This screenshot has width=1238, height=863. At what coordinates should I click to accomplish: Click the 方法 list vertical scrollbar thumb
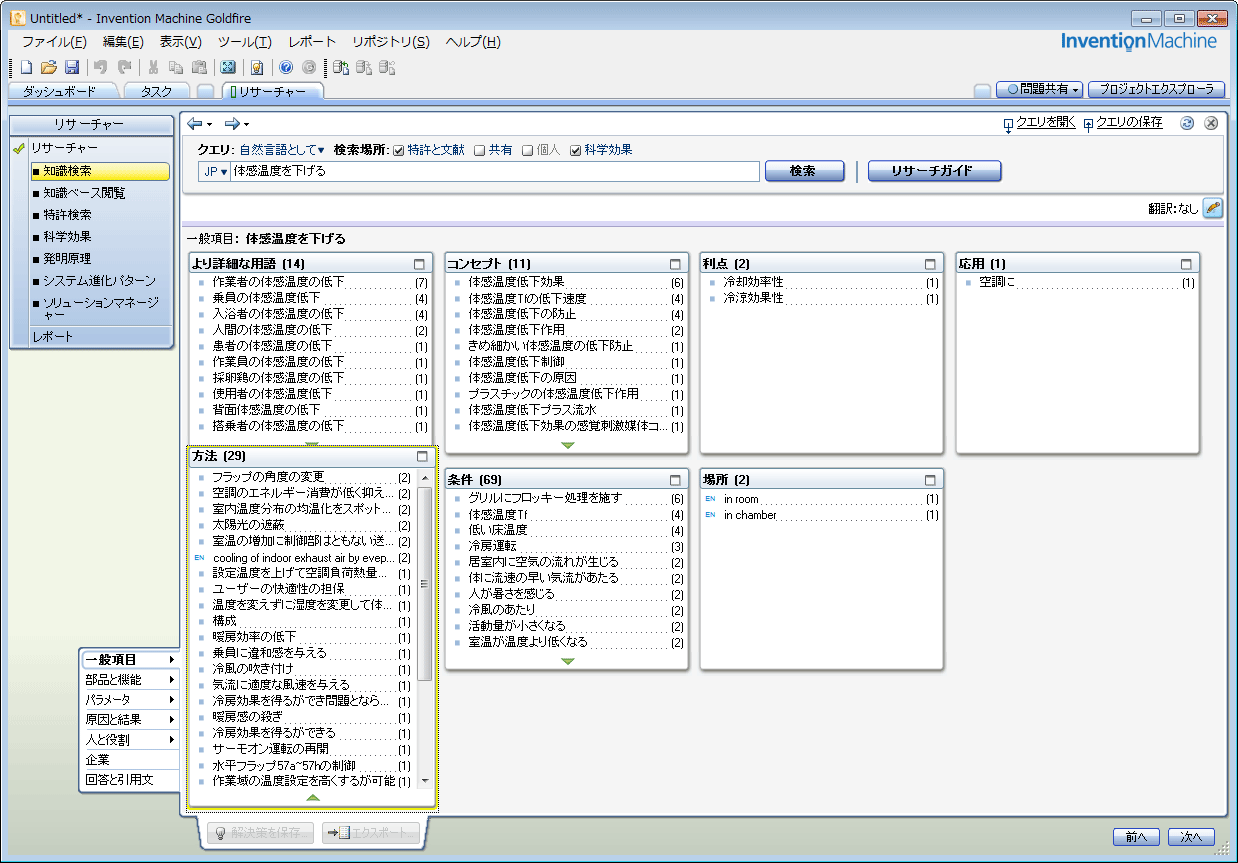(x=424, y=583)
